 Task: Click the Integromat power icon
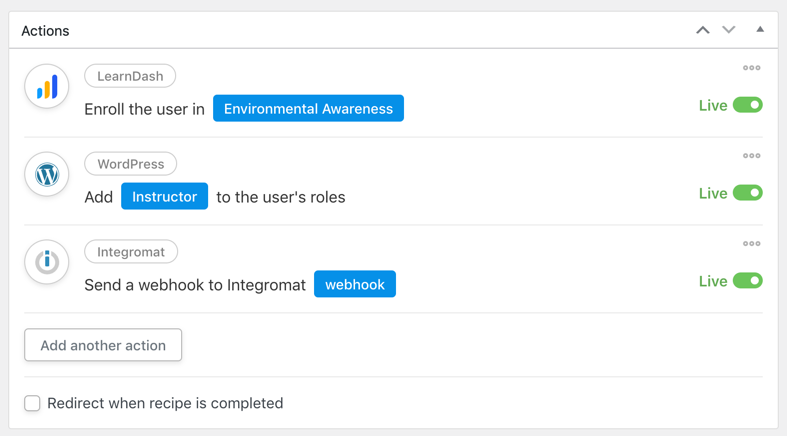(x=47, y=262)
